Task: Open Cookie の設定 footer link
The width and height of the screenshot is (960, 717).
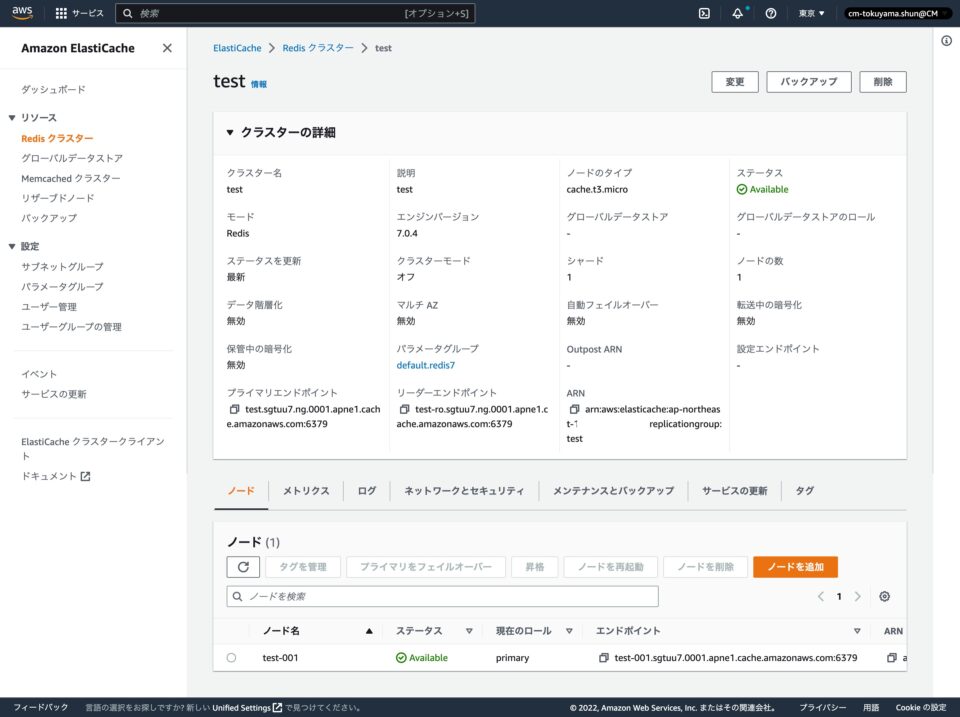Action: [921, 708]
